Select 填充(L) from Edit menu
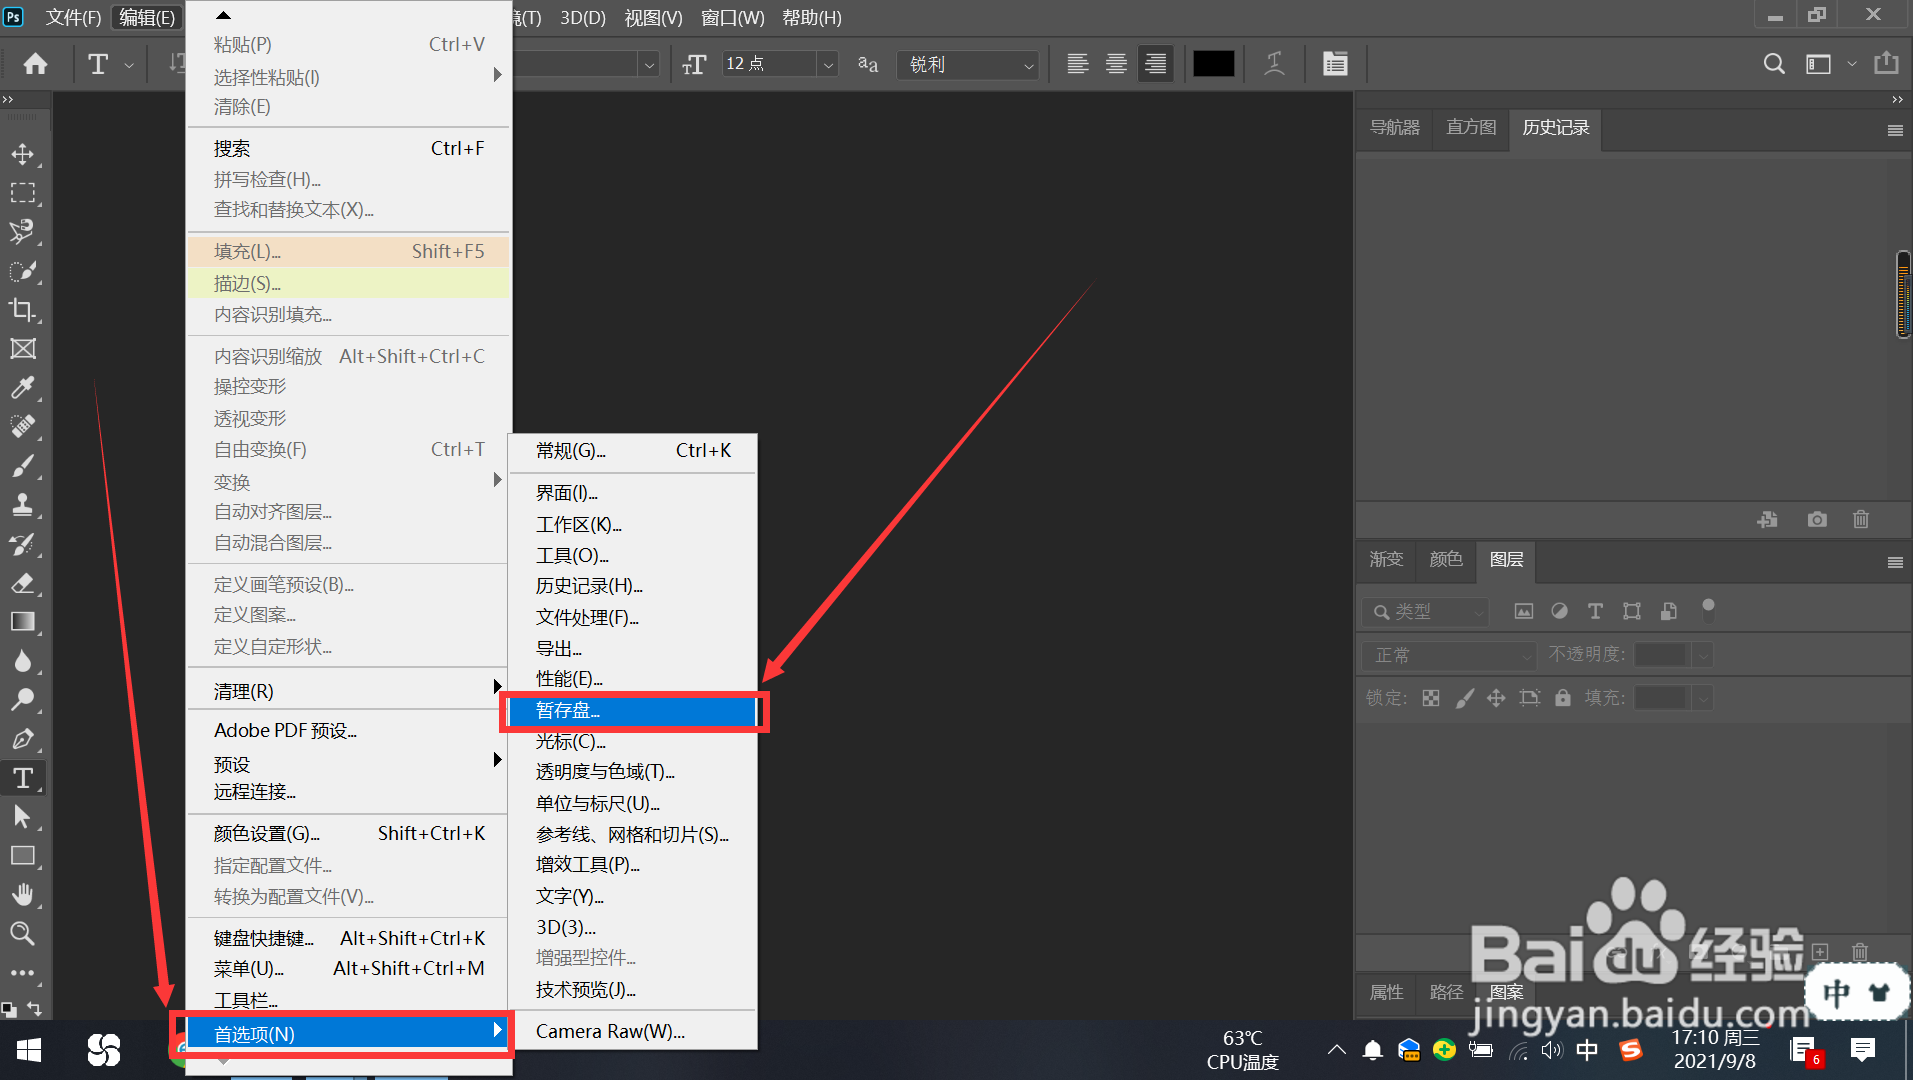Screen dimensions: 1913x1080 point(348,251)
